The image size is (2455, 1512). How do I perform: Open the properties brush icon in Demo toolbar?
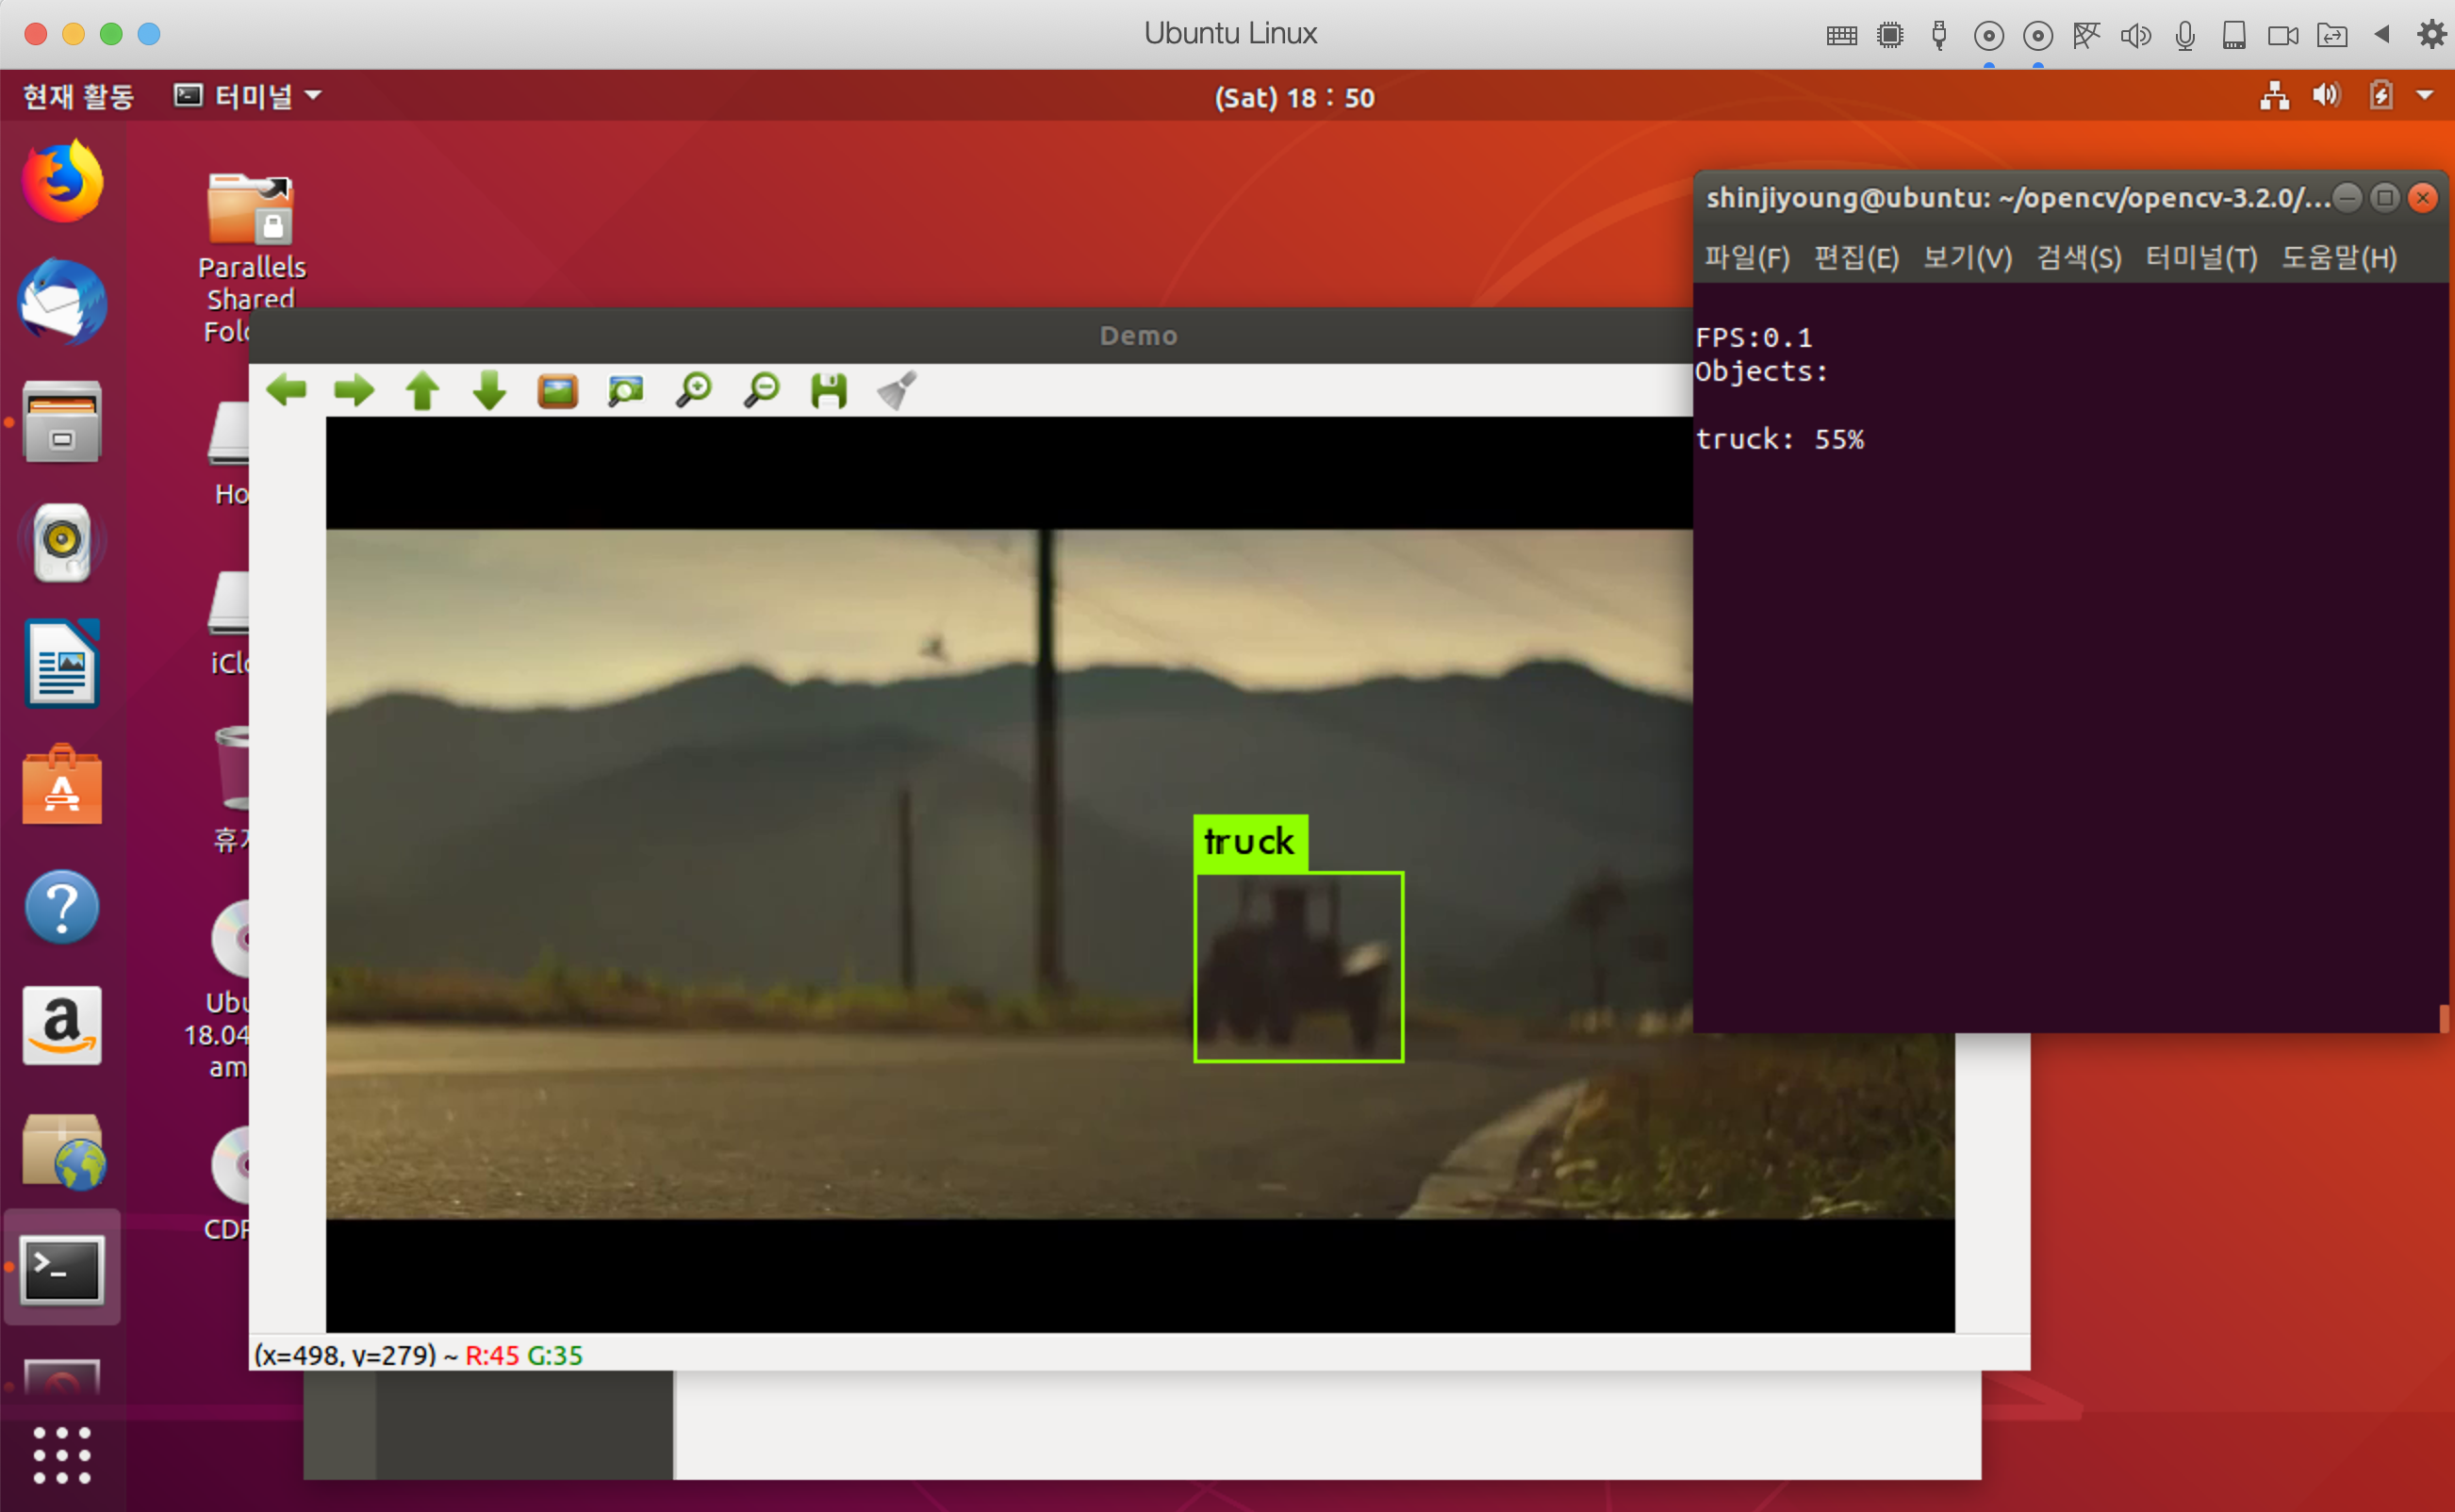(x=897, y=390)
